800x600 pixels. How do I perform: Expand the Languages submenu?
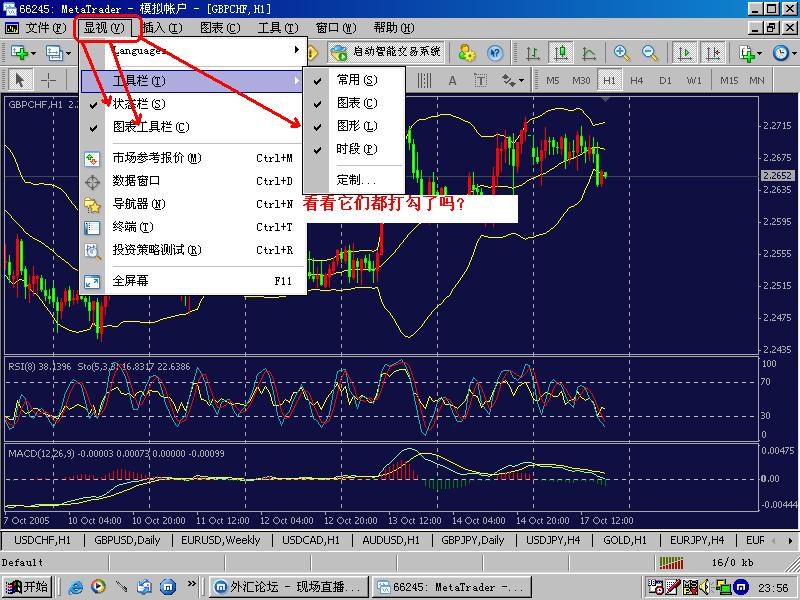(x=192, y=50)
